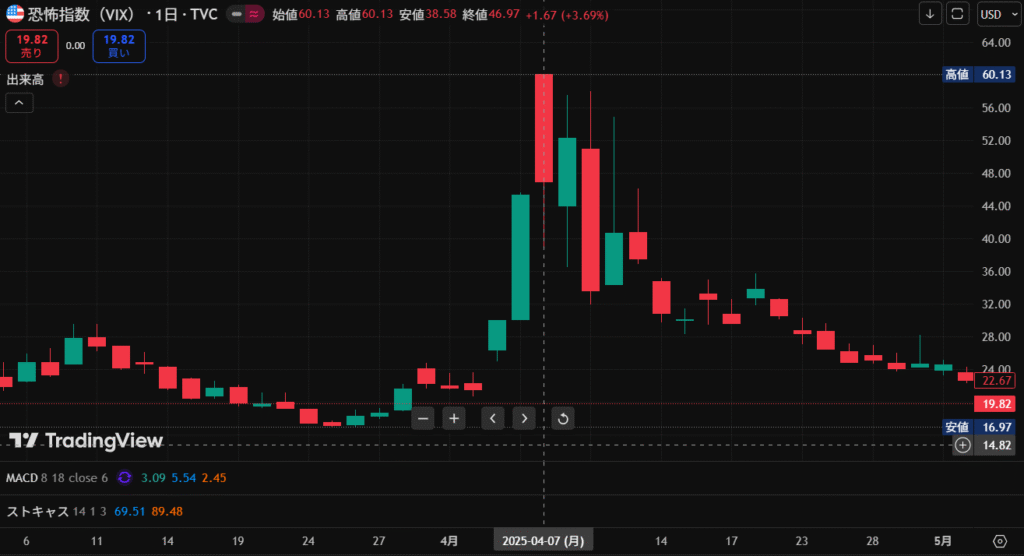Click the red volume warning icon

[x=61, y=78]
